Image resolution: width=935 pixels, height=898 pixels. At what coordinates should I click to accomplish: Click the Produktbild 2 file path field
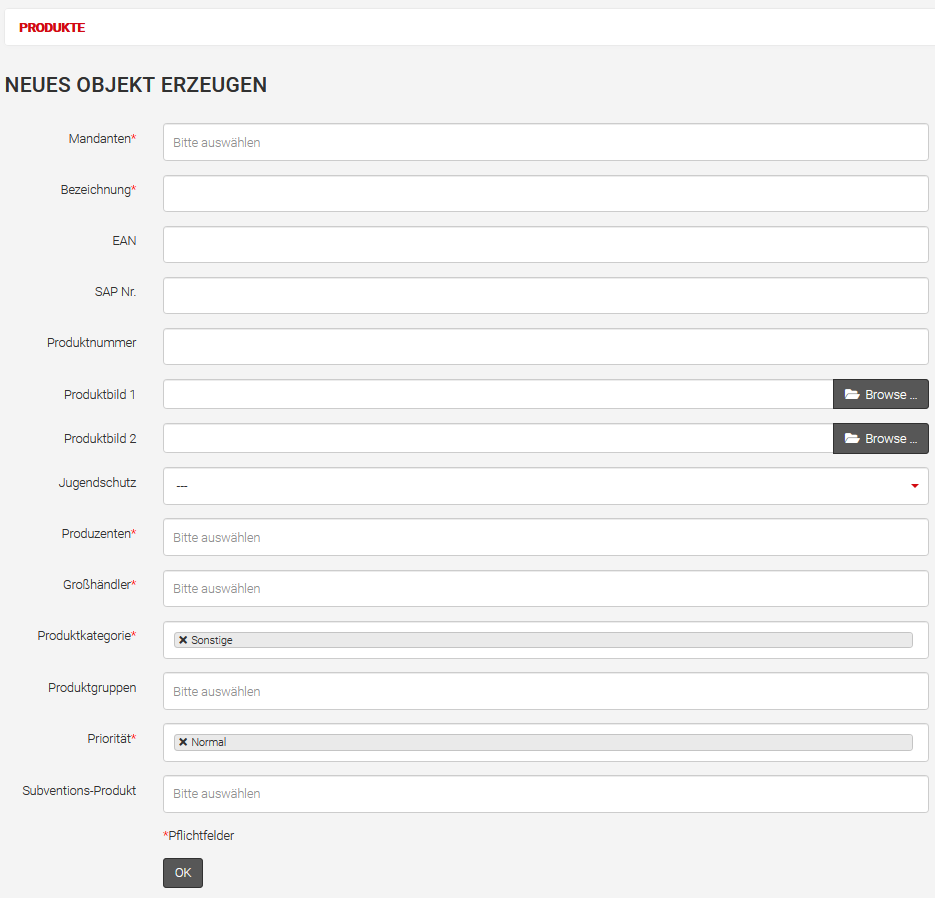coord(497,439)
